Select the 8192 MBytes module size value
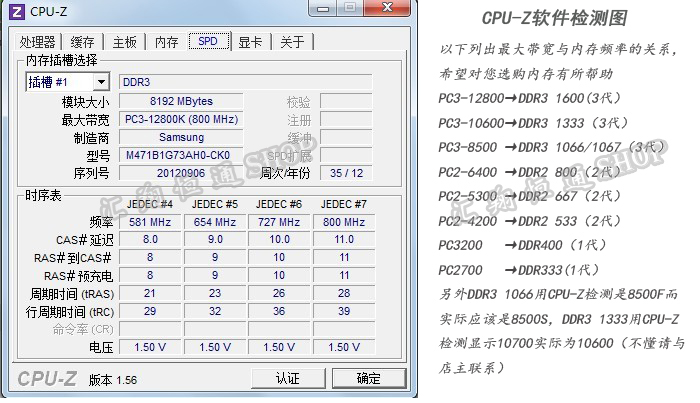 coord(181,101)
